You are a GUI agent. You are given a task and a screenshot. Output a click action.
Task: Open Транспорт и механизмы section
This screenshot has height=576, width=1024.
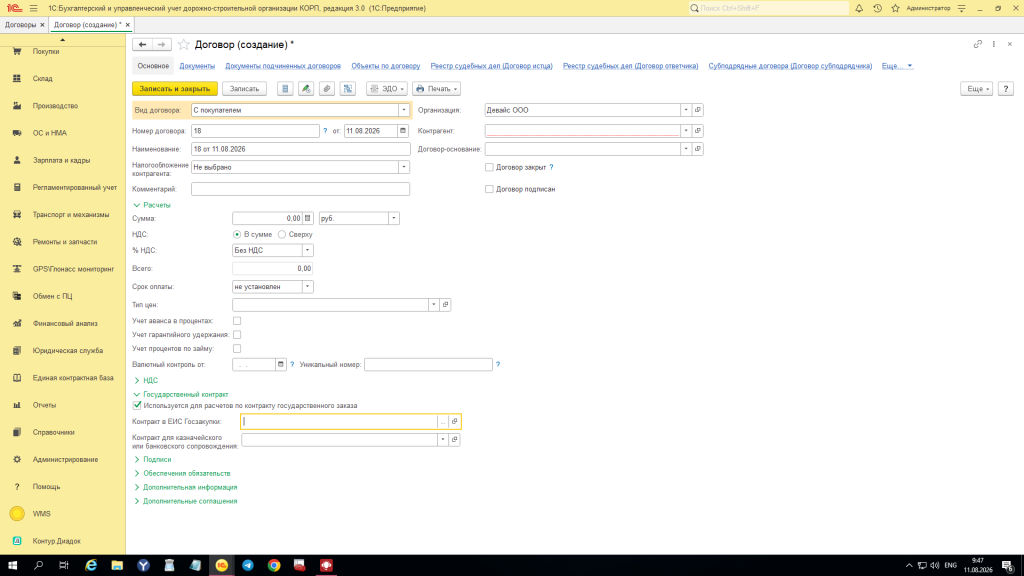pos(71,214)
